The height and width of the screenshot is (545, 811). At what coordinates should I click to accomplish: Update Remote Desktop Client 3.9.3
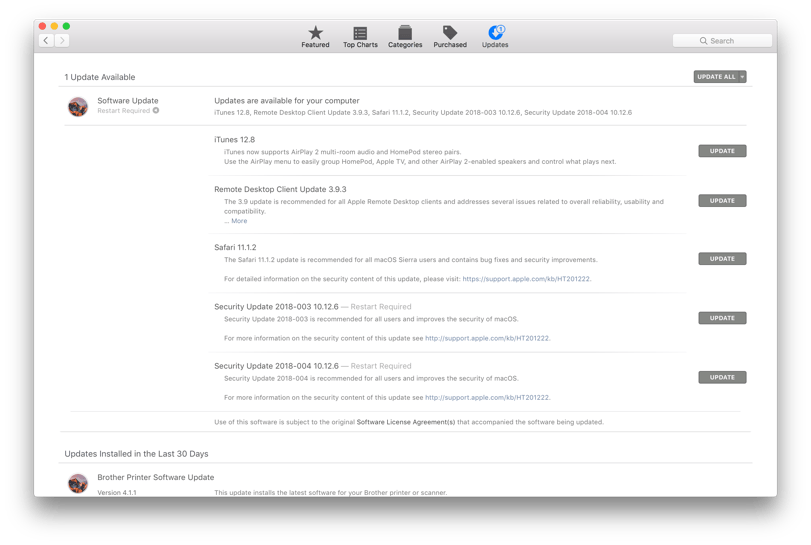tap(722, 201)
